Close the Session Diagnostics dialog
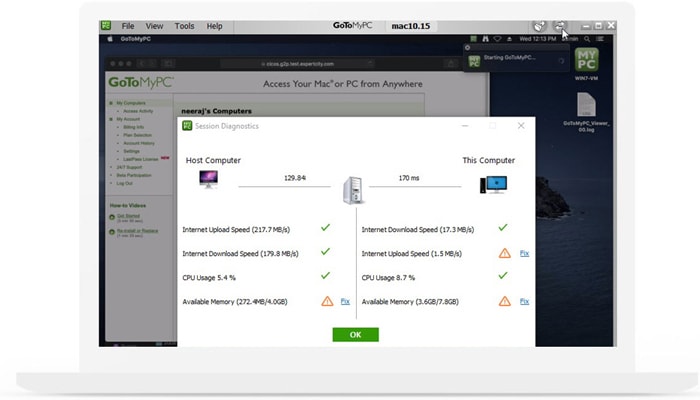 [x=520, y=126]
